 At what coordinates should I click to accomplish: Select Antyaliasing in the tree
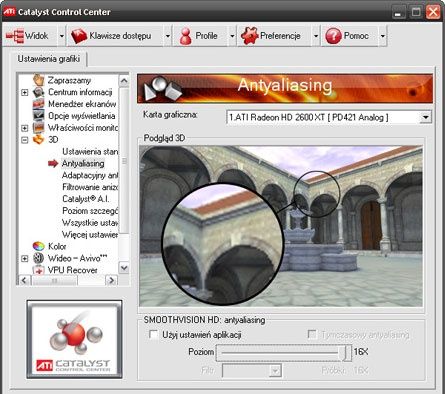(83, 164)
